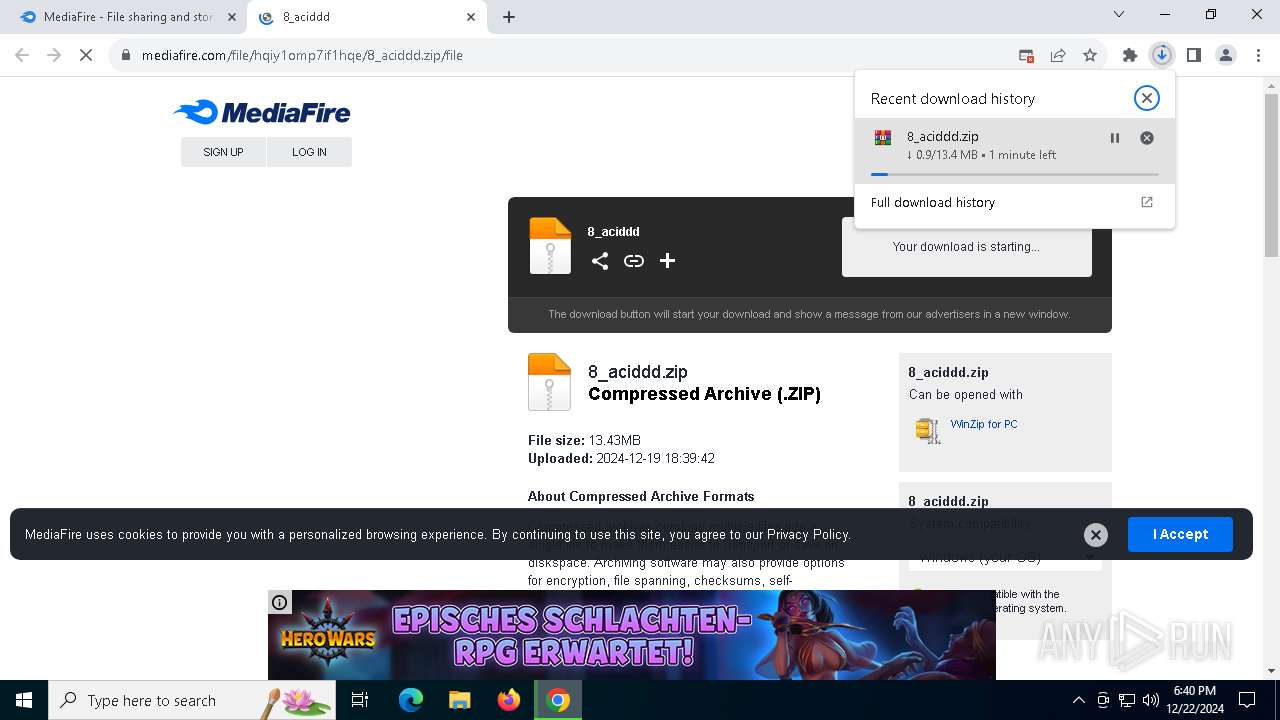The height and width of the screenshot is (720, 1280).
Task: View site information lock icon
Action: (x=126, y=55)
